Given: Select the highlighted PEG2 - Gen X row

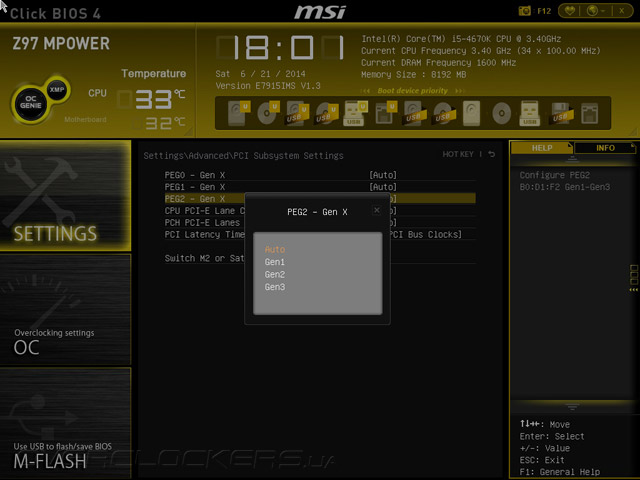Looking at the screenshot, I should click(x=320, y=199).
